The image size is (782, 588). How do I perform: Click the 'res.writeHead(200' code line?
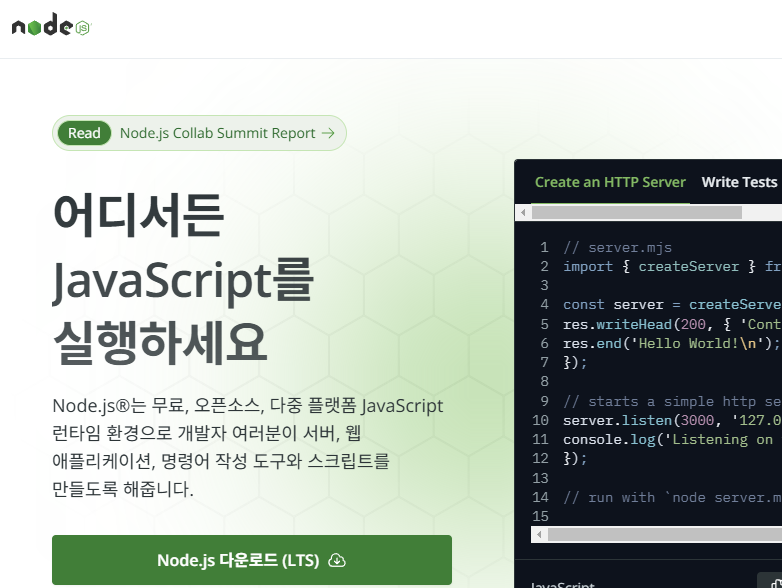pyautogui.click(x=672, y=324)
